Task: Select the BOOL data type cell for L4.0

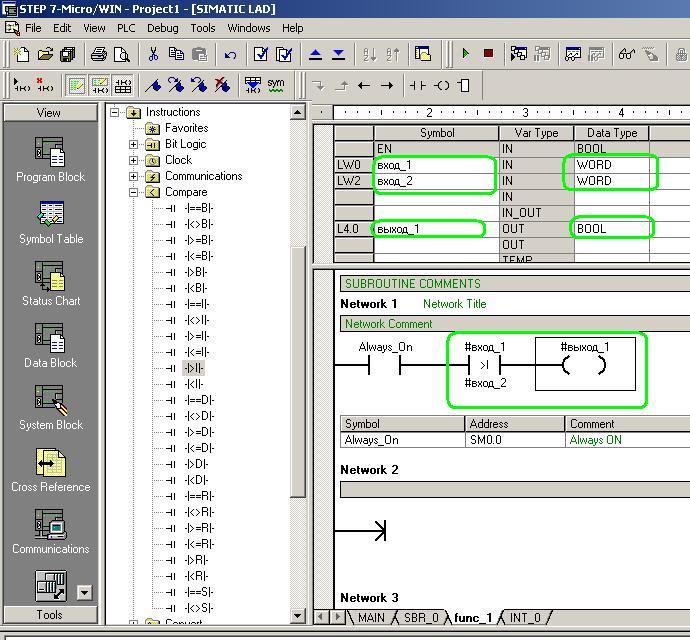Action: pos(612,229)
